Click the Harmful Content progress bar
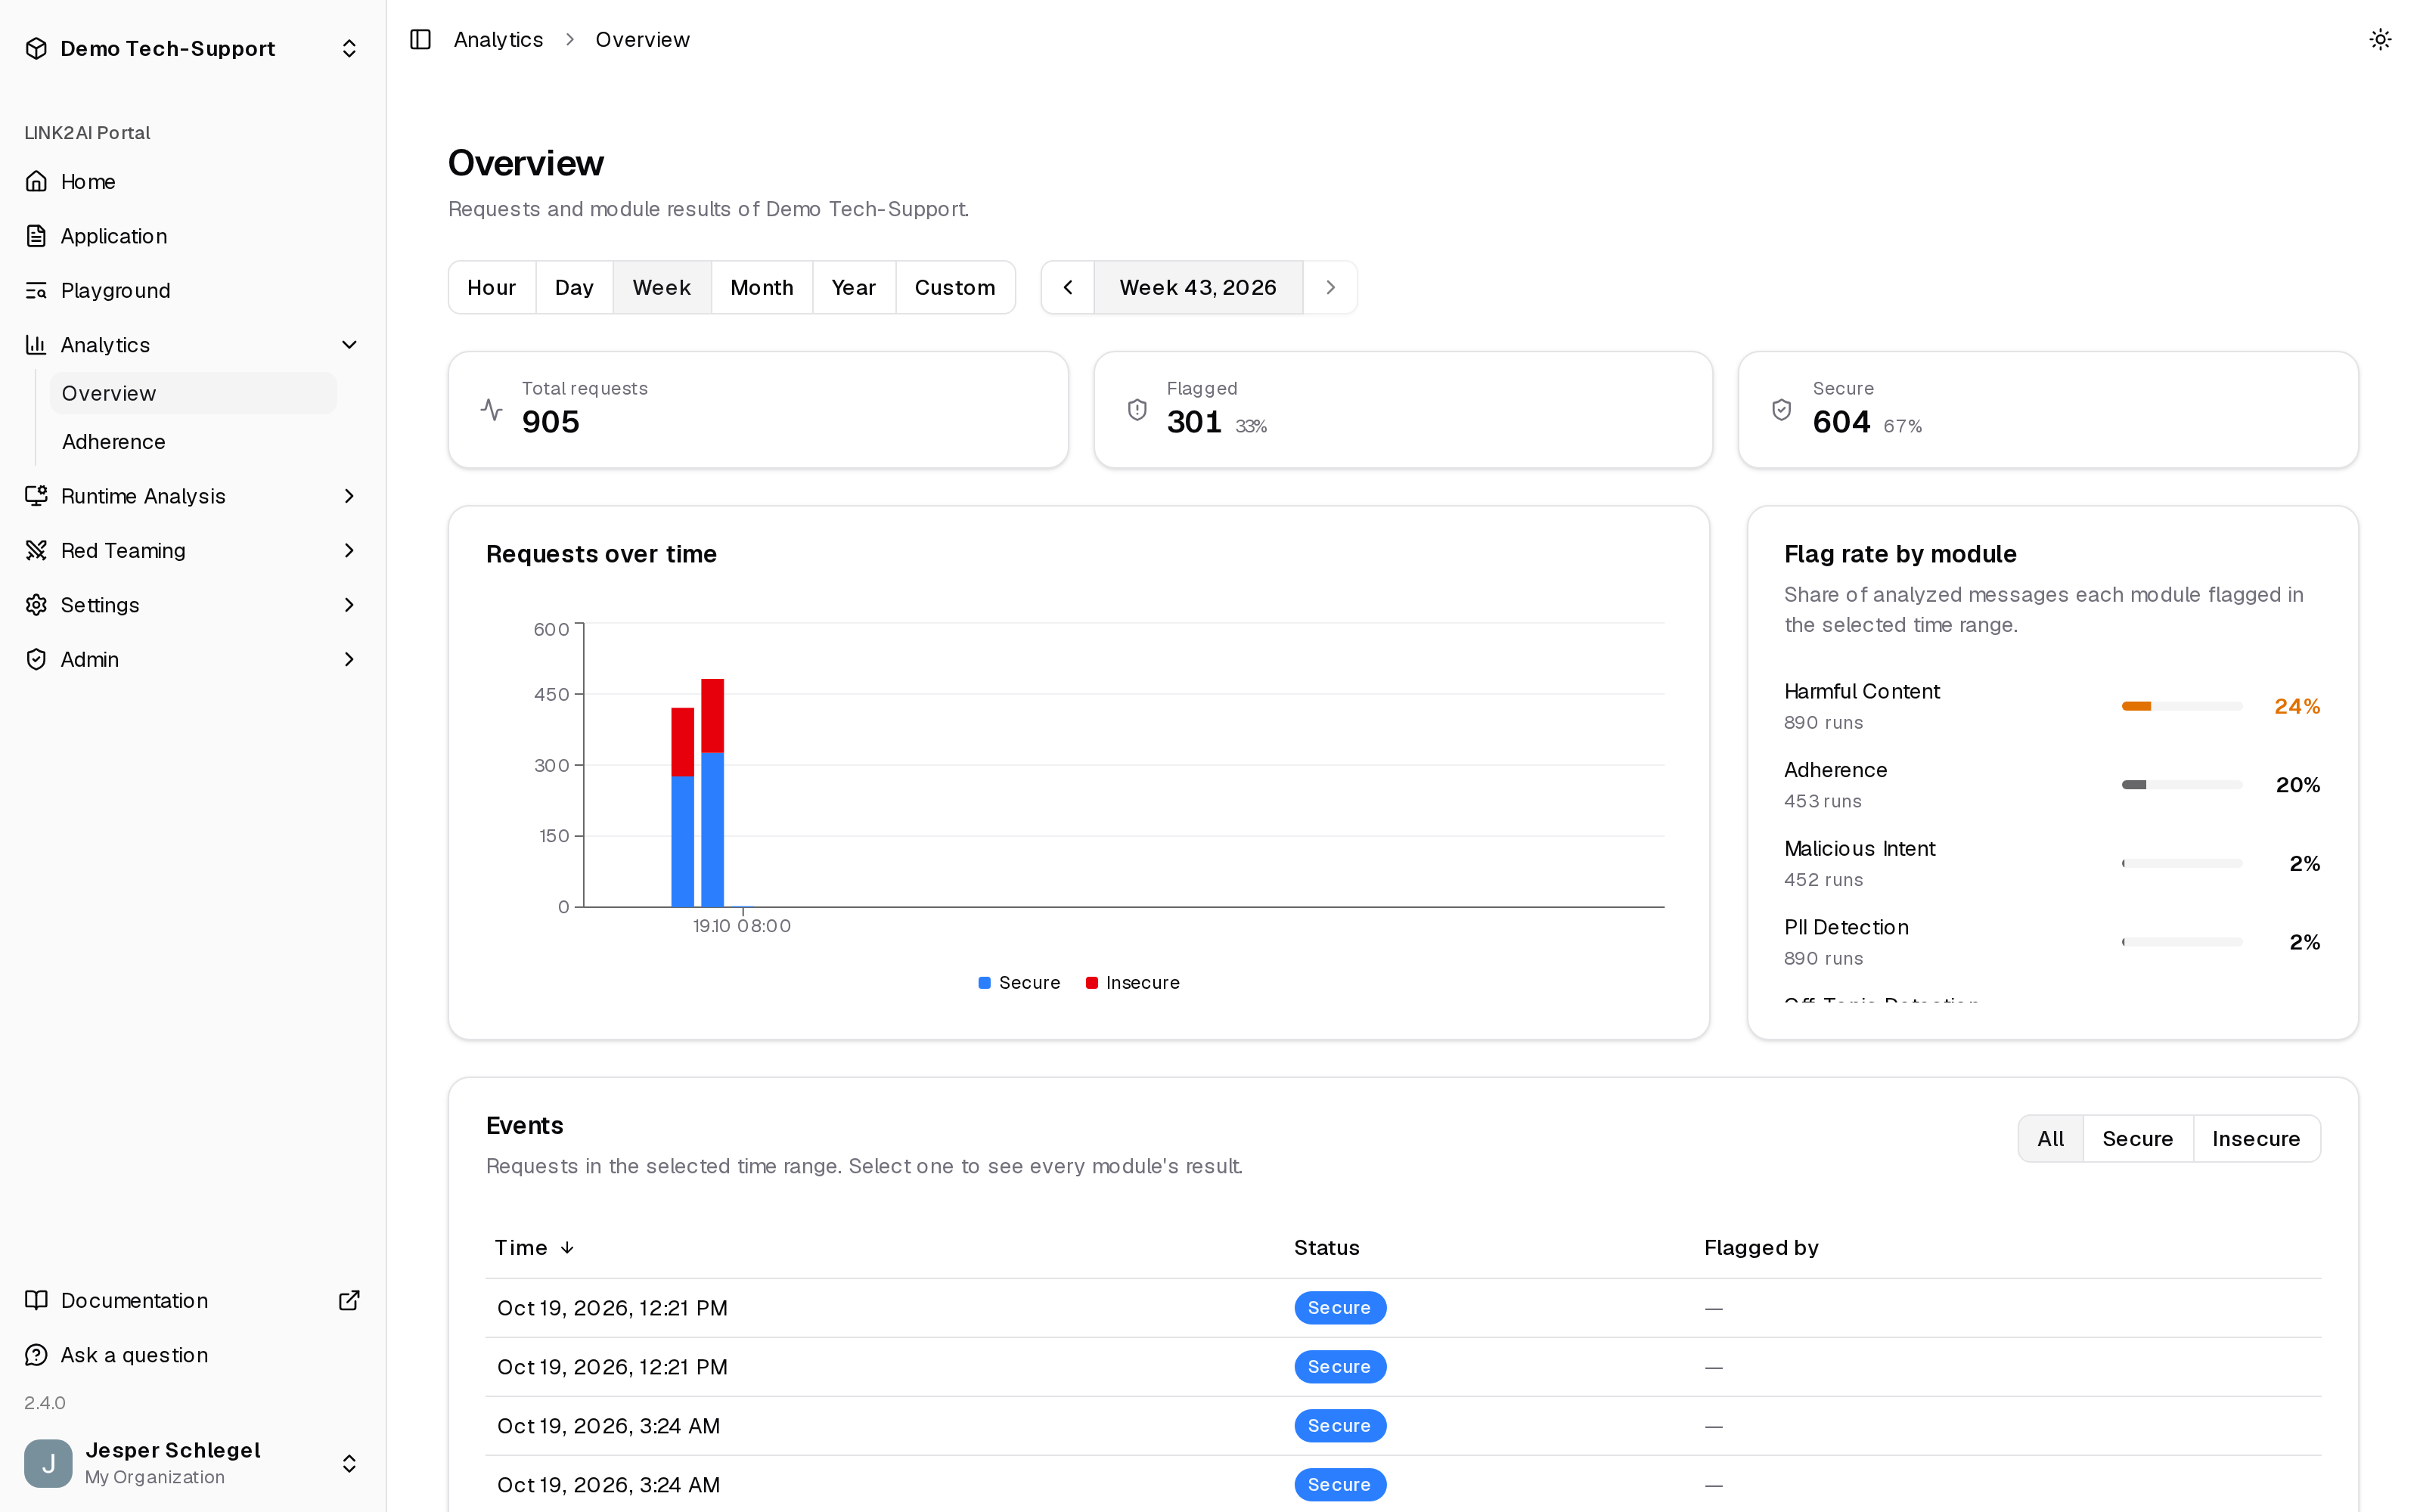2420x1512 pixels. [x=2182, y=706]
